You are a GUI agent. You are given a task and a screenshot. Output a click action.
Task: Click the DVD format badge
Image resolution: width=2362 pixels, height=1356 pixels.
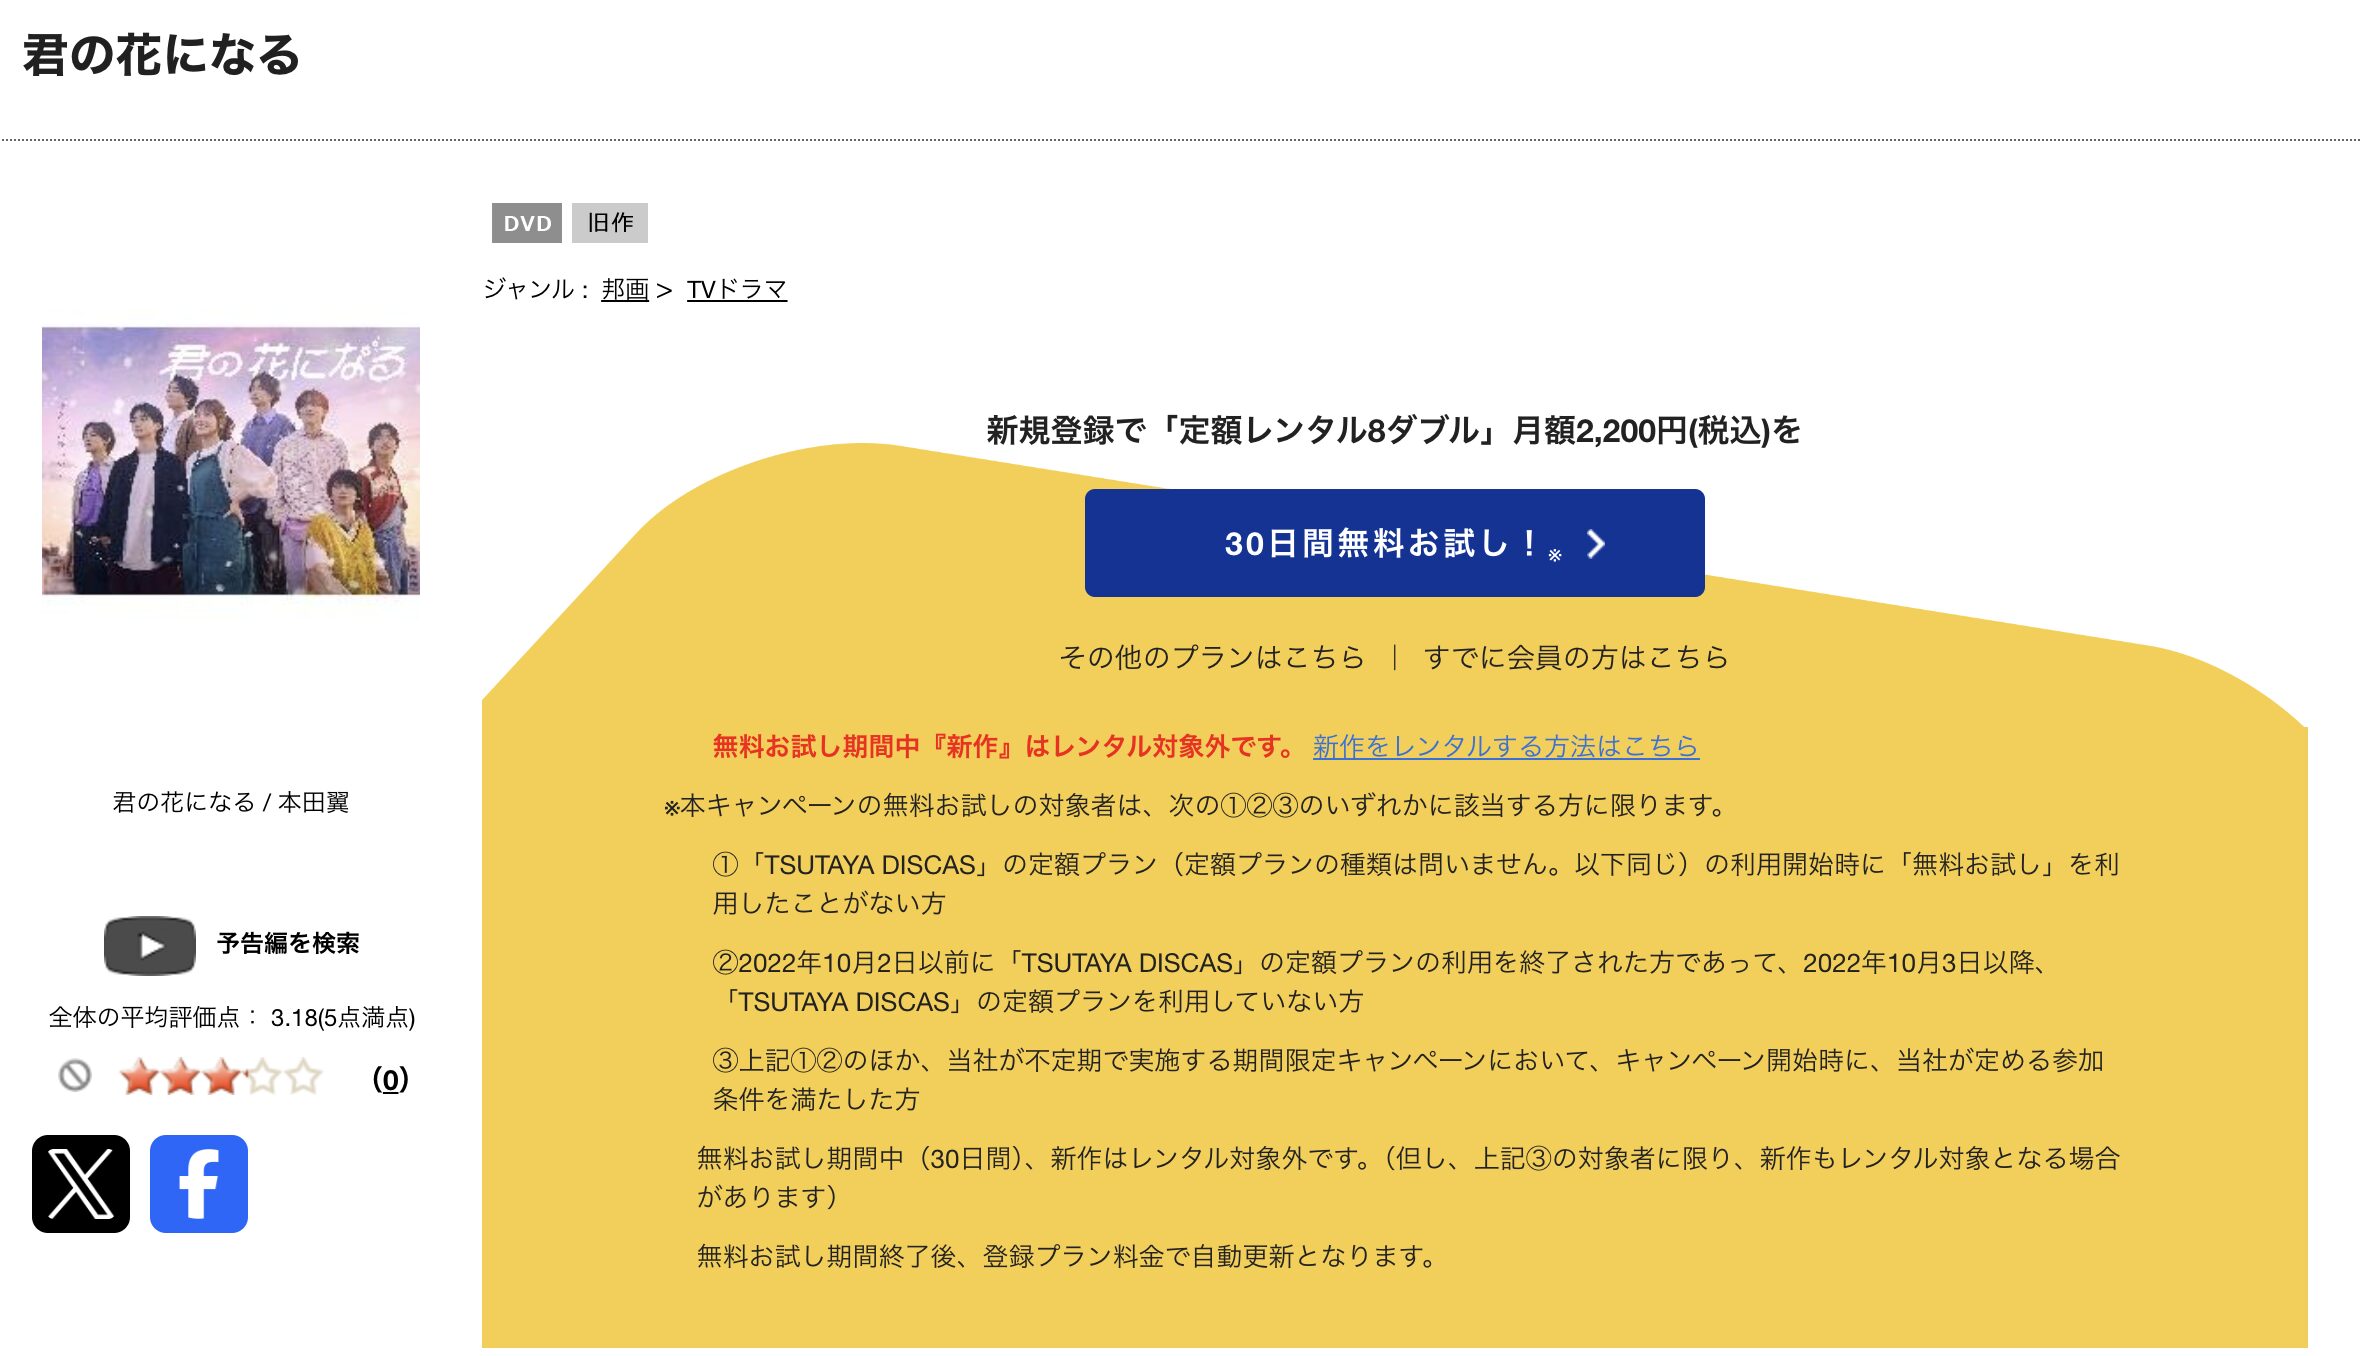click(527, 223)
